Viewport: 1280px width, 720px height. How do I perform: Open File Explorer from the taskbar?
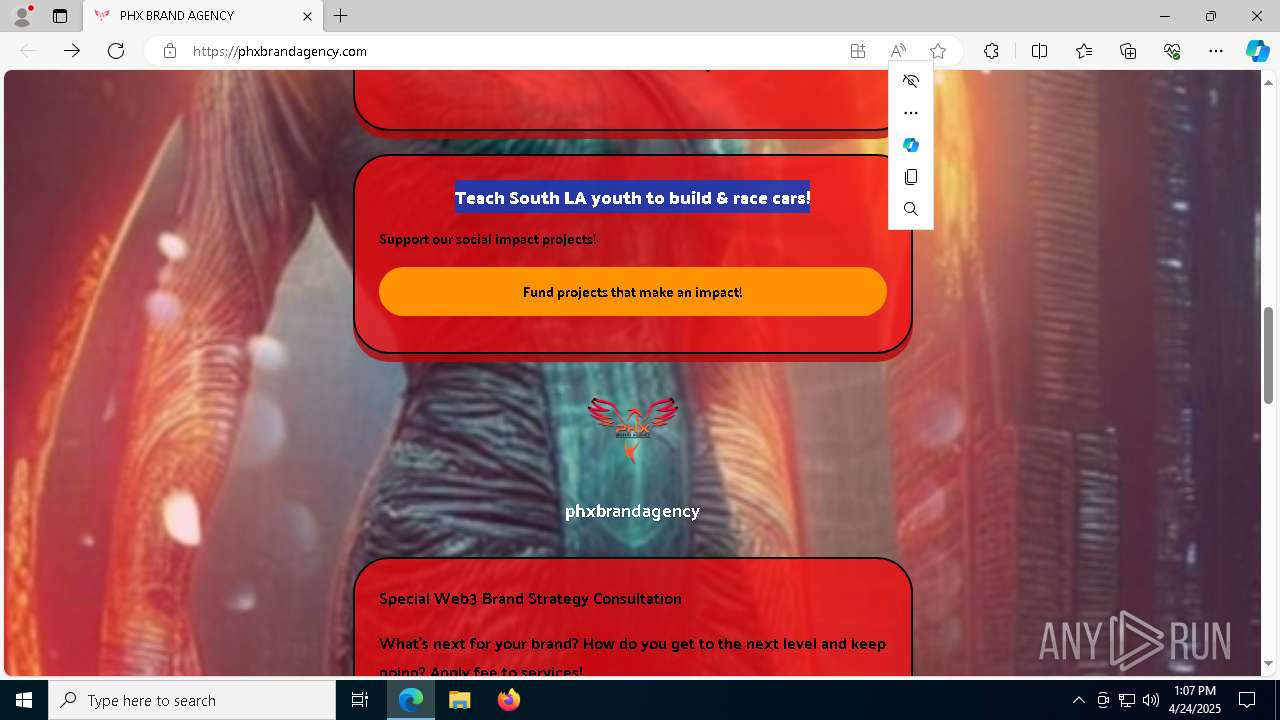(459, 700)
